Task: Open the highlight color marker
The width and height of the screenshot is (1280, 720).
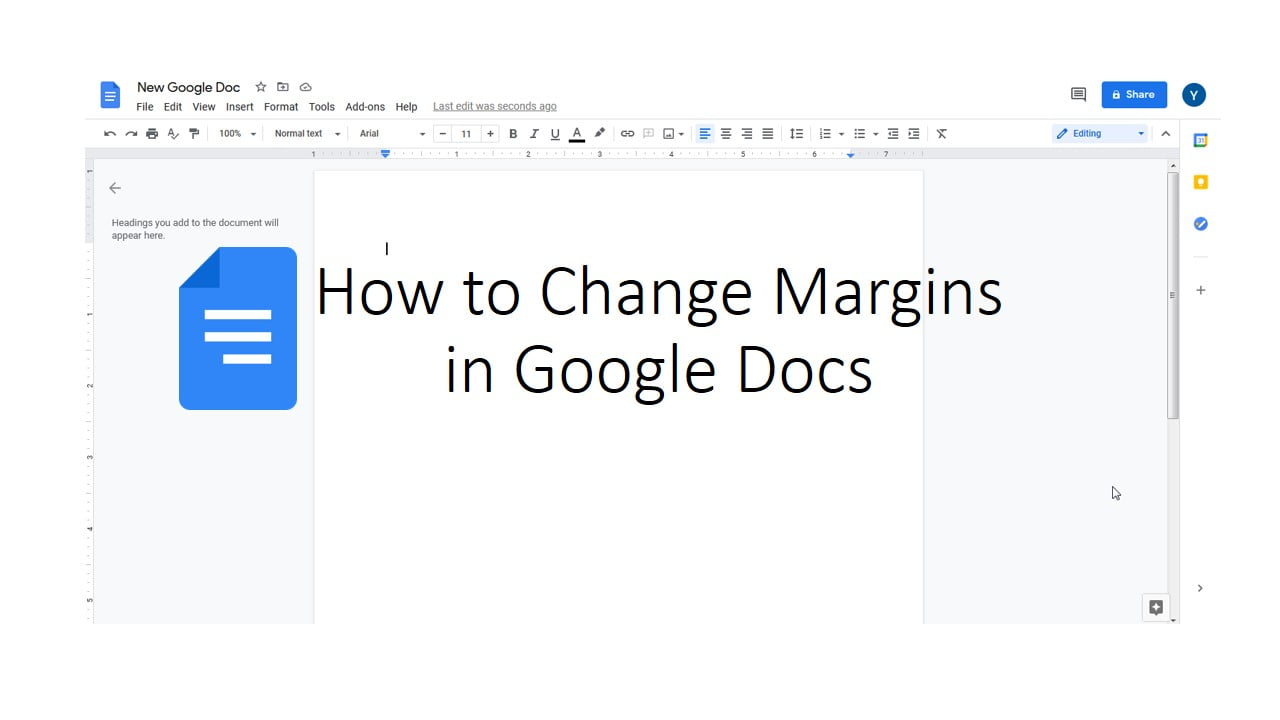Action: (599, 133)
